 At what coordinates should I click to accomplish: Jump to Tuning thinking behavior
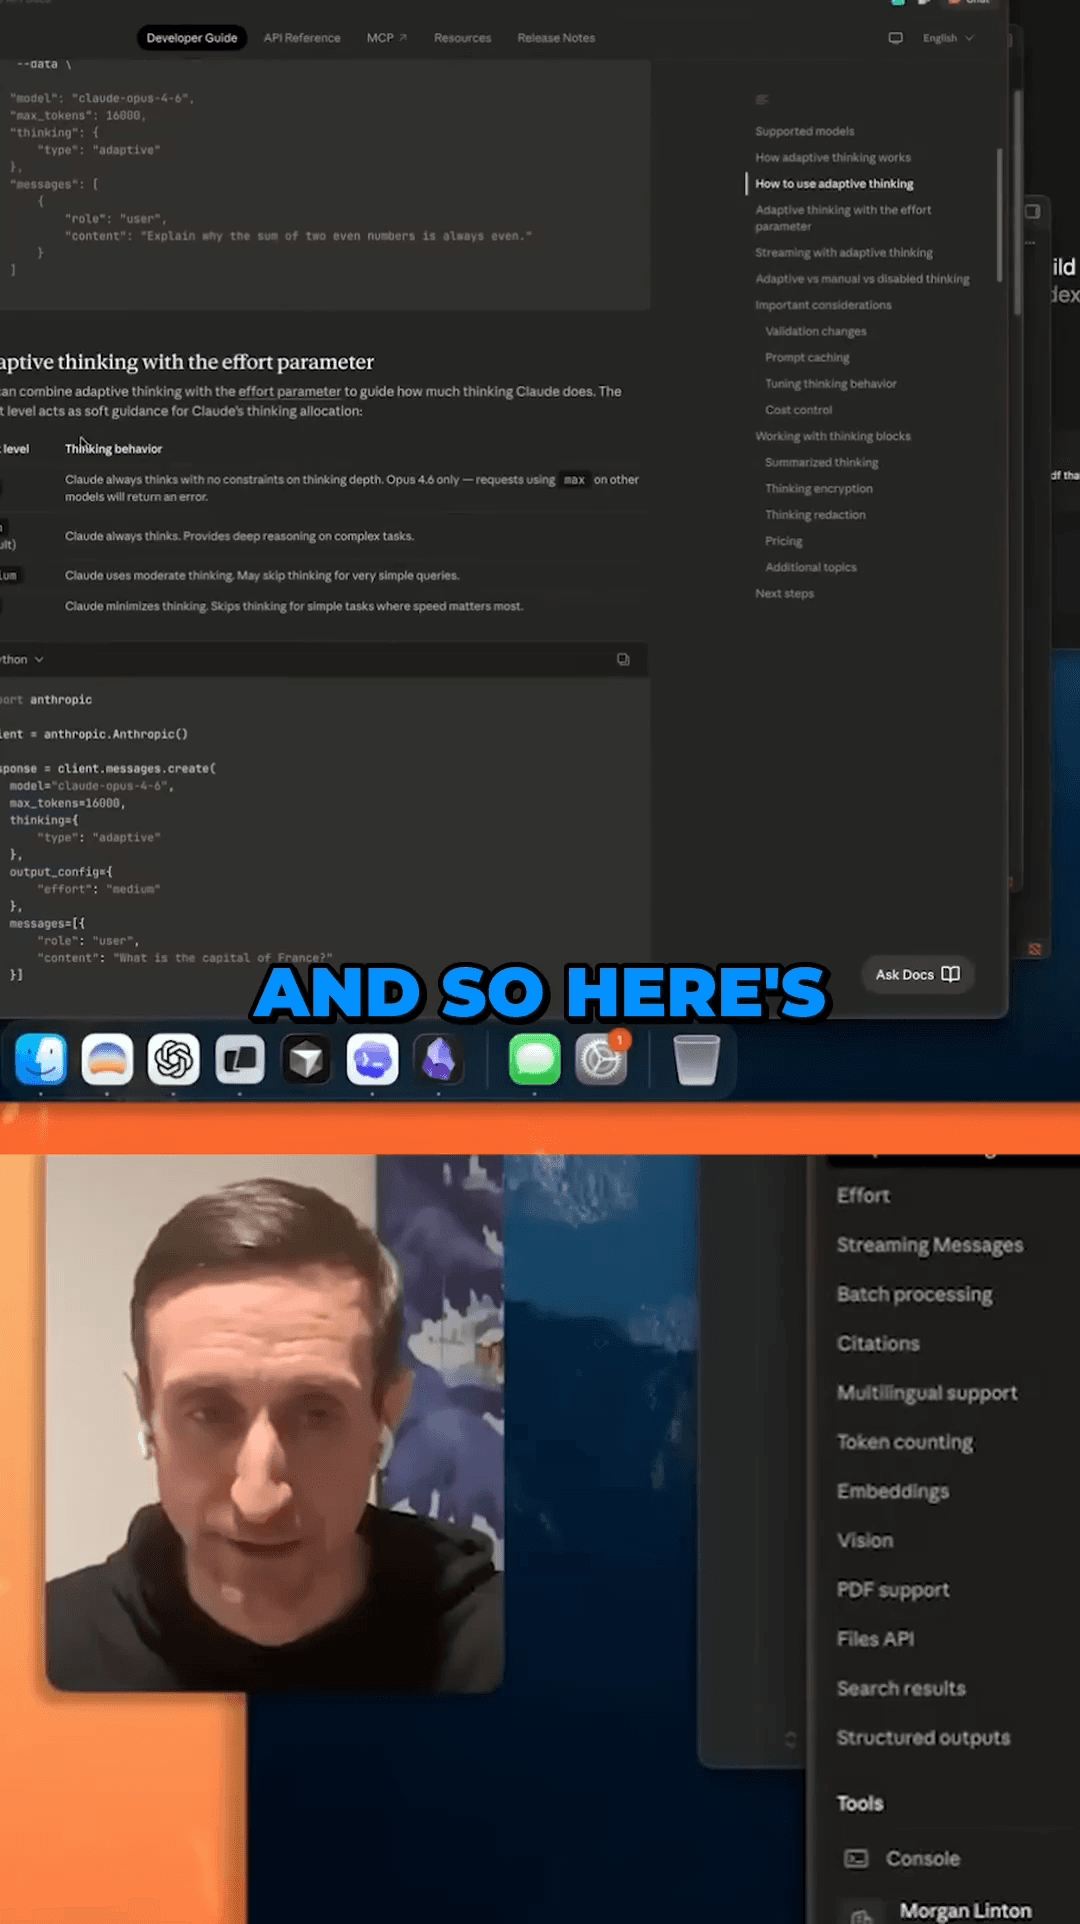[x=831, y=384]
